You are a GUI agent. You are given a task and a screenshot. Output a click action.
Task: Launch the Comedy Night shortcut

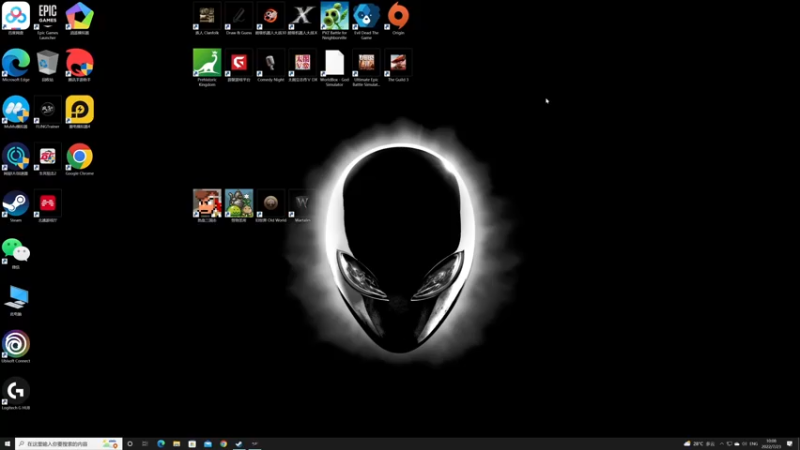(x=271, y=64)
